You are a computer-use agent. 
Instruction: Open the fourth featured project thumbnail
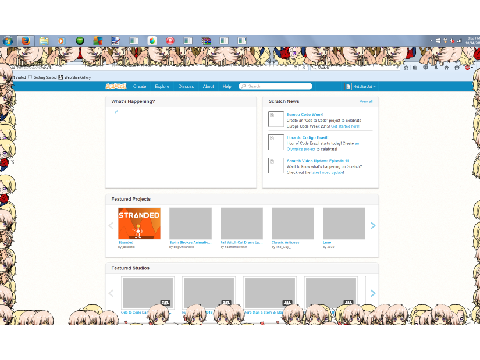tap(293, 223)
